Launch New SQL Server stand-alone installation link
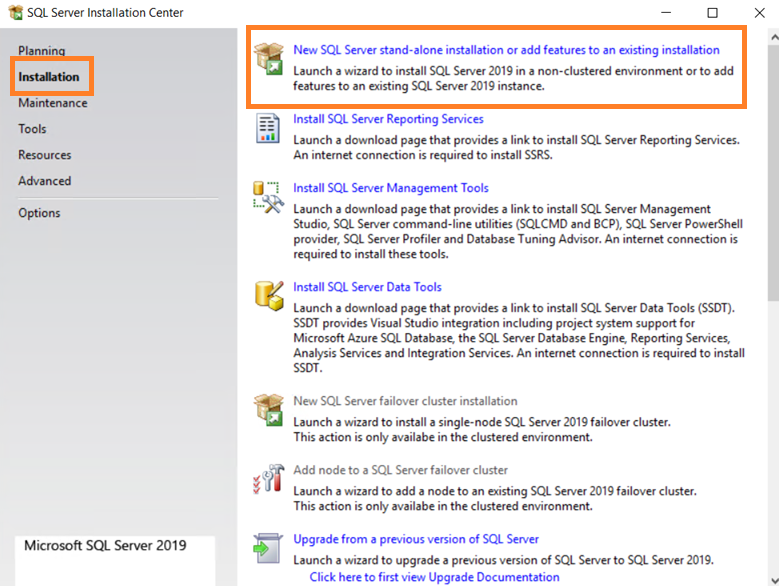This screenshot has height=586, width=779. point(506,50)
